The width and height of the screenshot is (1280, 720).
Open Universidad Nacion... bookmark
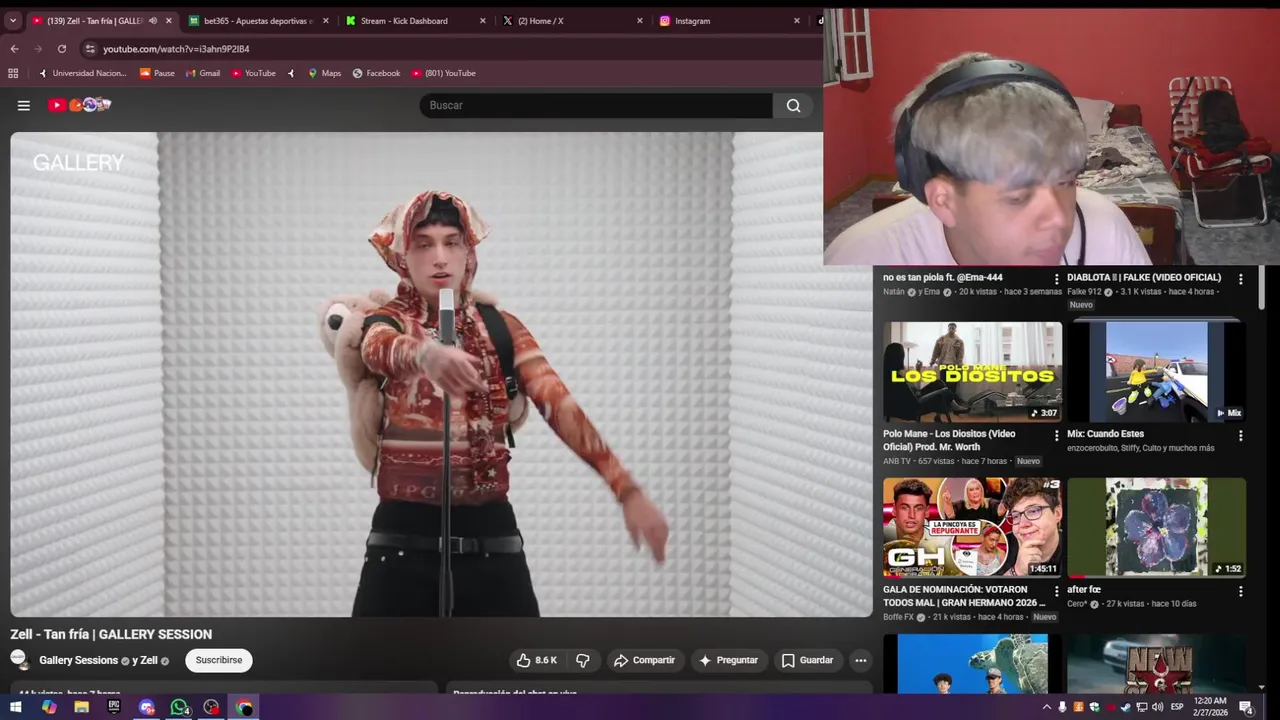click(82, 73)
